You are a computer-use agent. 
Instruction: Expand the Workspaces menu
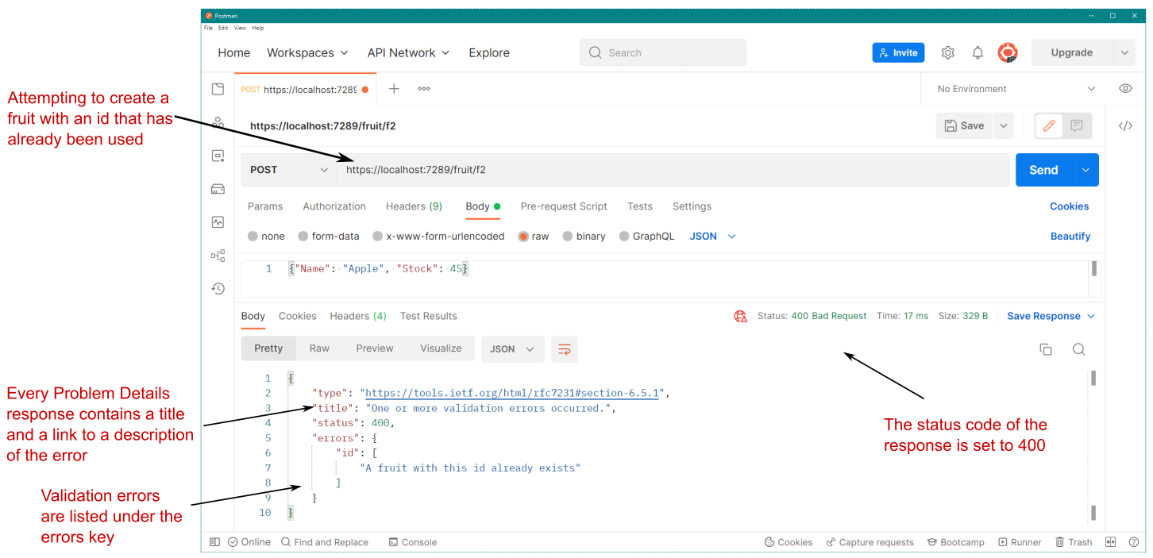307,53
